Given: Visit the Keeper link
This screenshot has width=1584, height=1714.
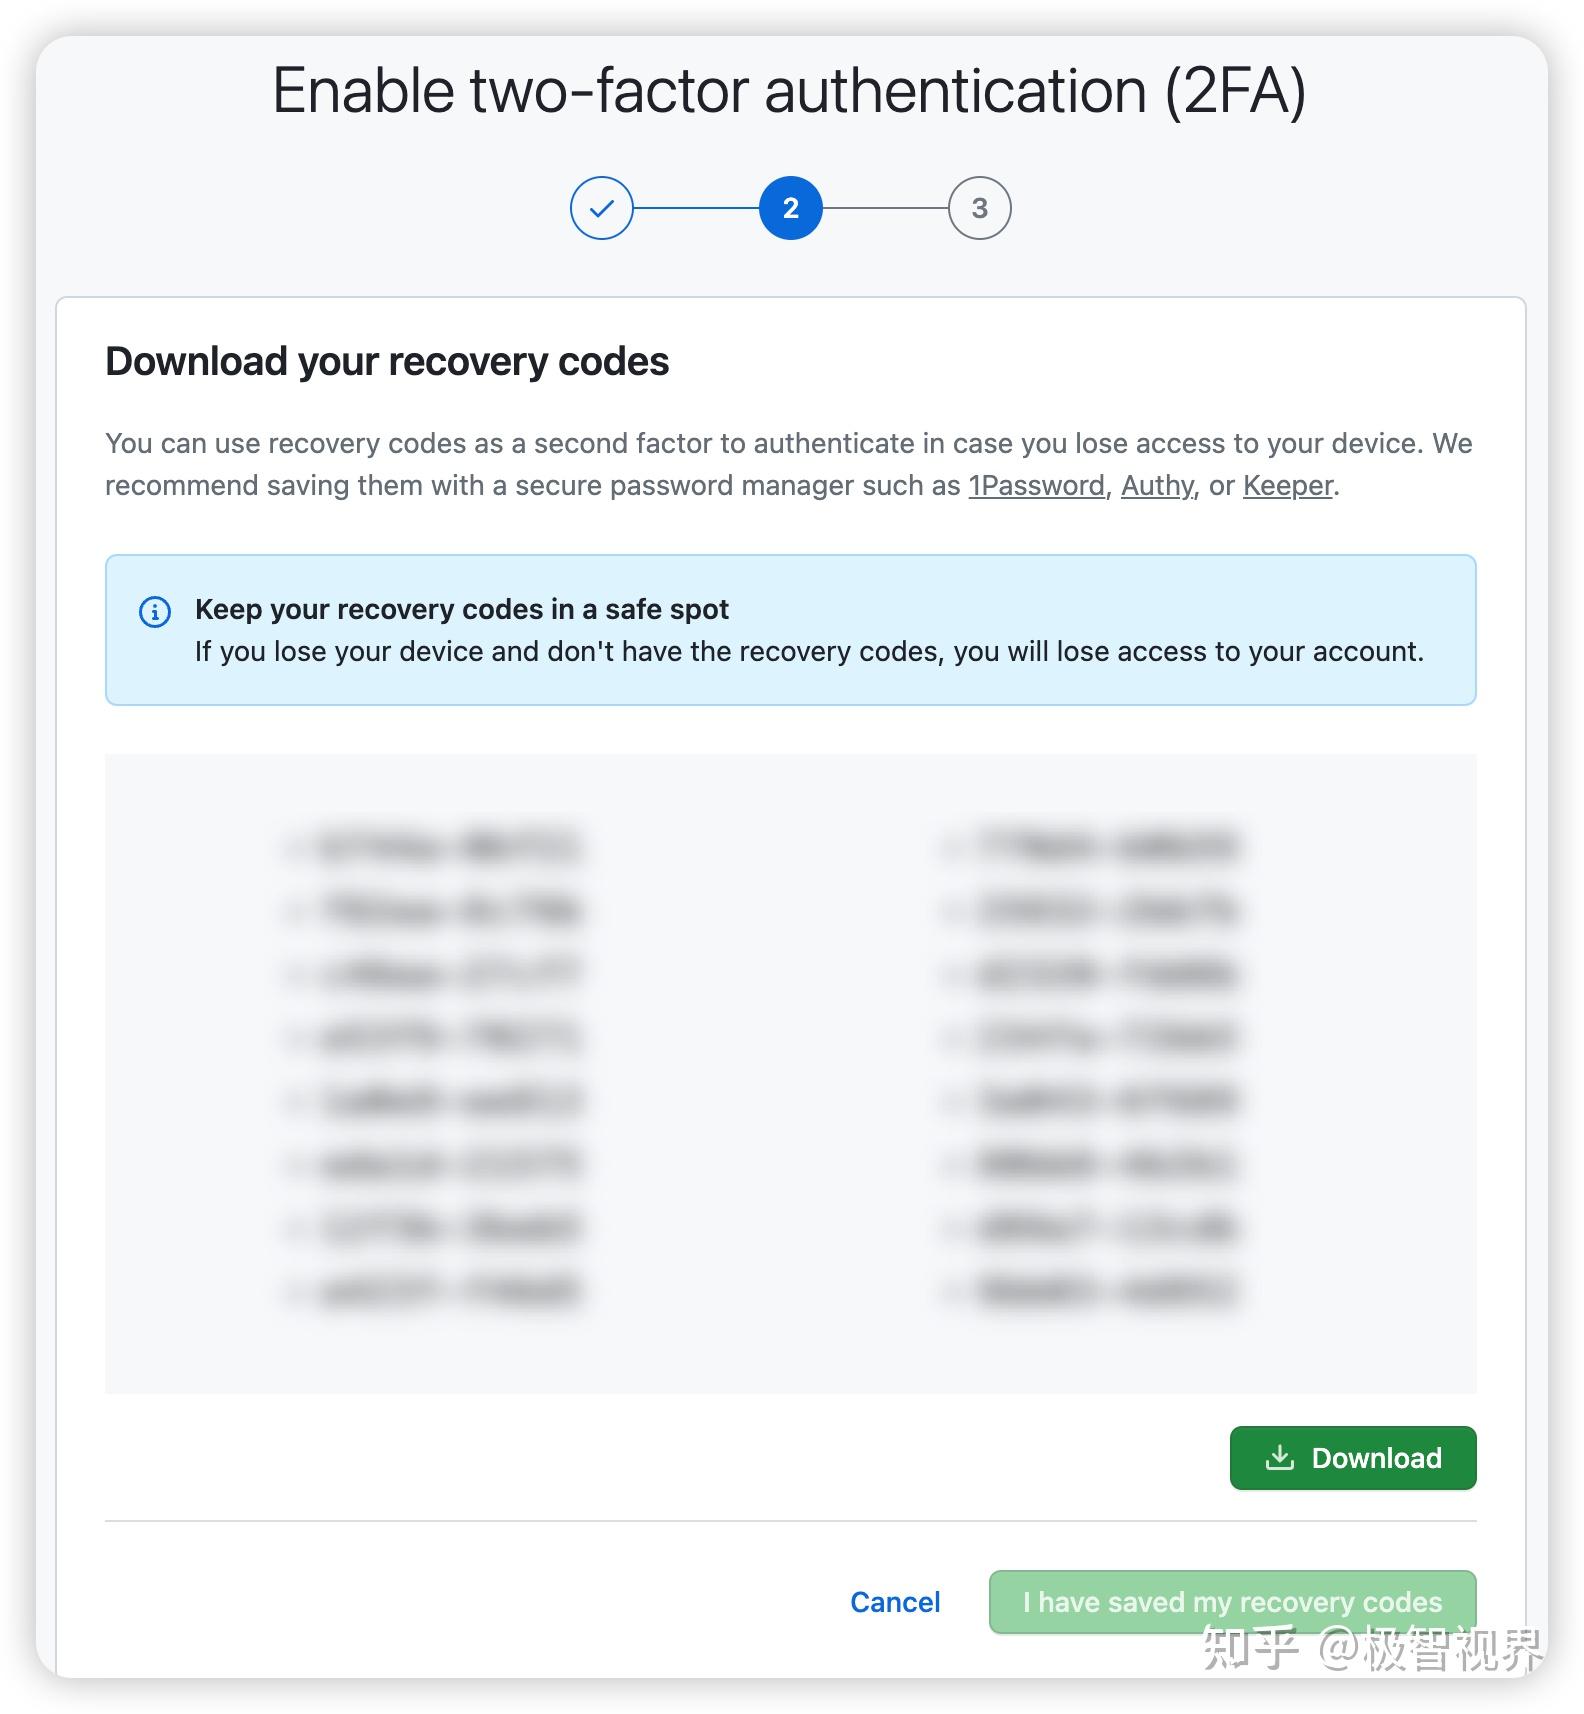Looking at the screenshot, I should [x=1287, y=486].
